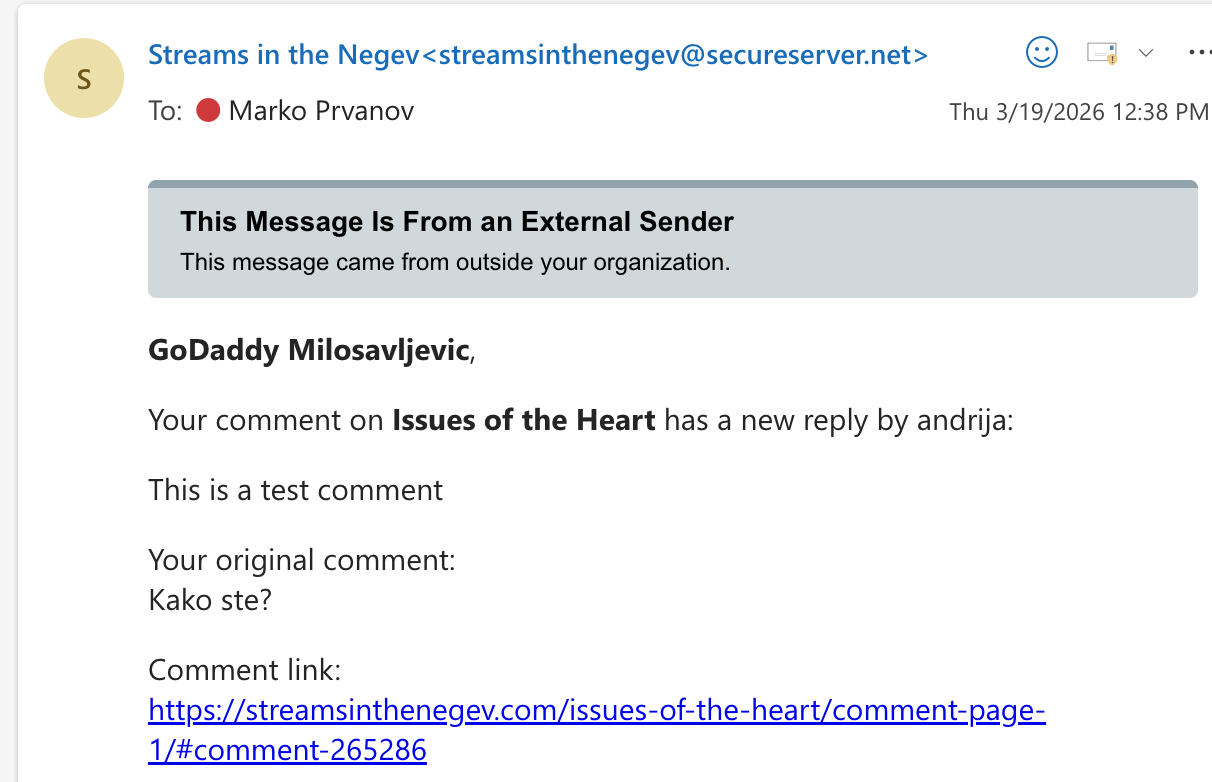Click the text 'This is a test comment'

tap(295, 490)
